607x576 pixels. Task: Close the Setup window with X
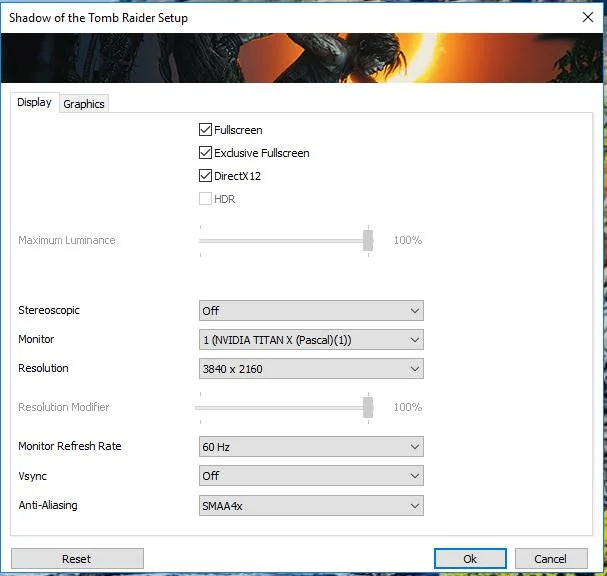point(588,17)
